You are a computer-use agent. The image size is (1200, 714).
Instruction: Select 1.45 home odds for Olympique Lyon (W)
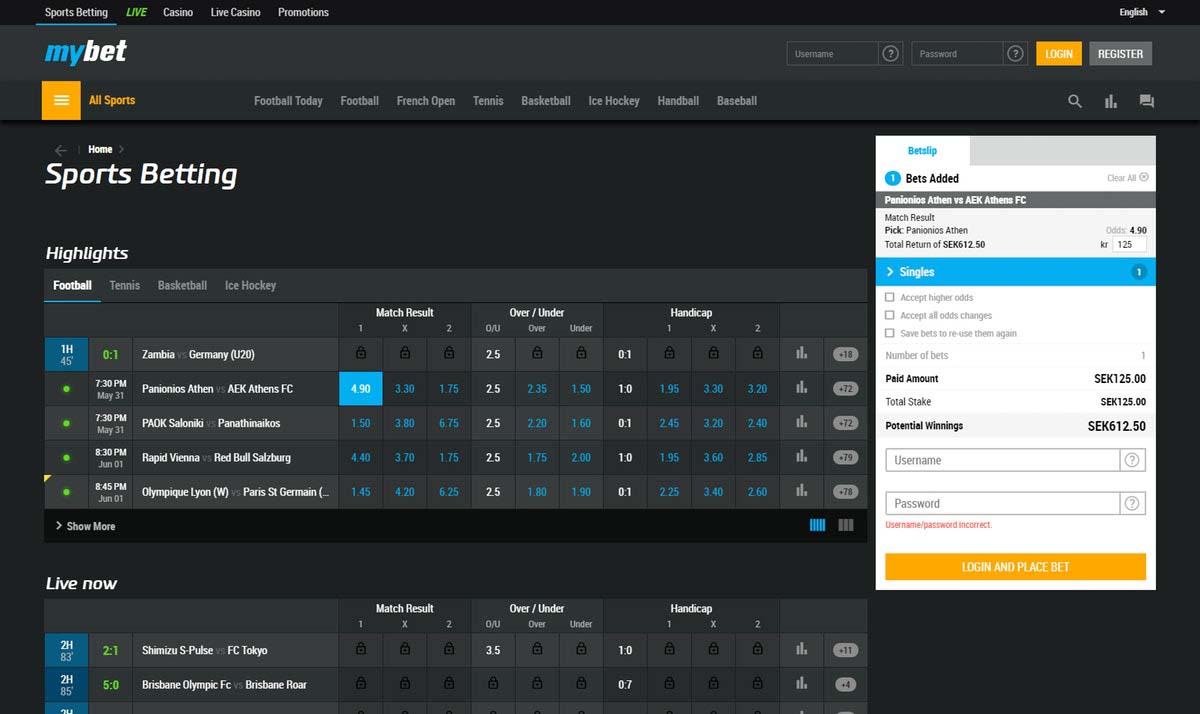tap(361, 492)
